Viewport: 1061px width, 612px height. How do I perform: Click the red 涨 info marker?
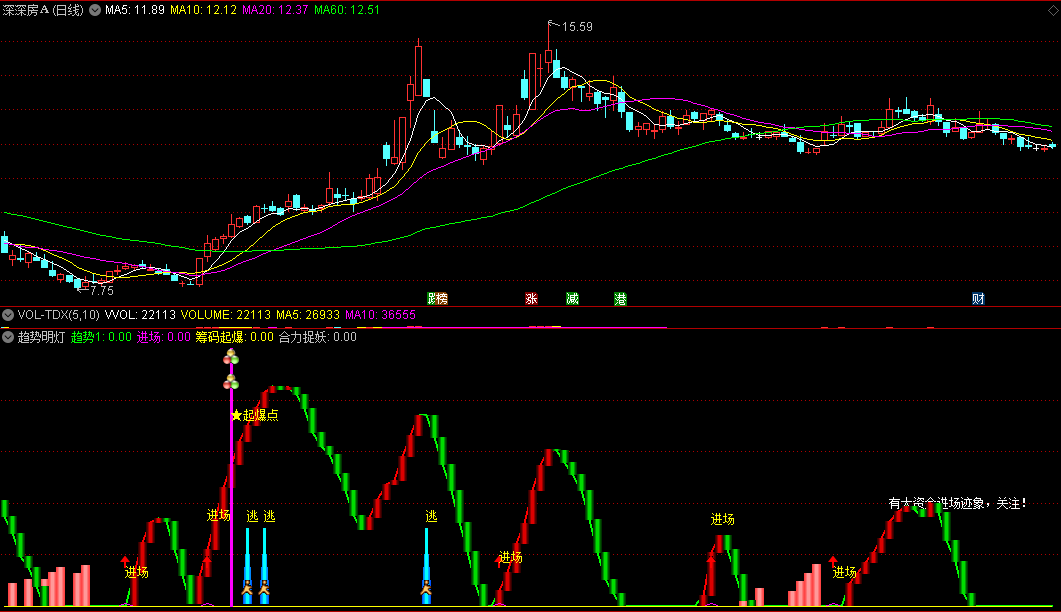tap(531, 299)
